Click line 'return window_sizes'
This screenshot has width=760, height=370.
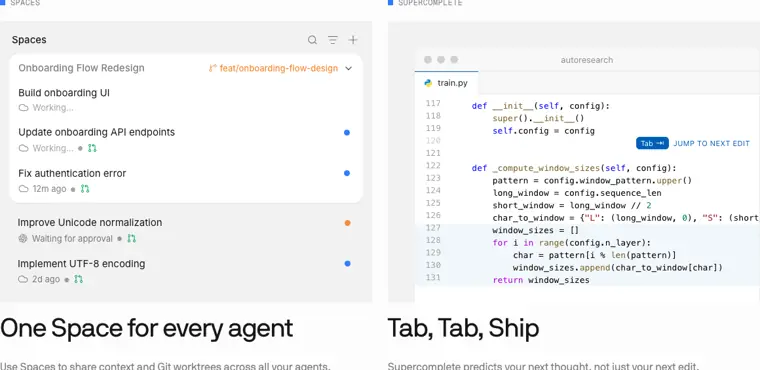[541, 280]
